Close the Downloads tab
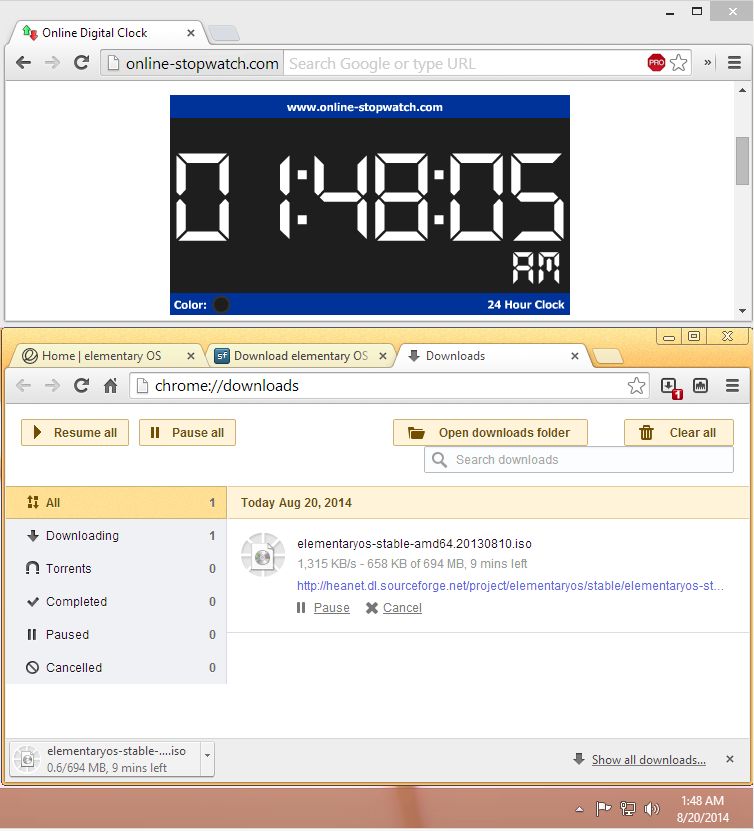Viewport: 754px width, 831px height. (x=574, y=356)
